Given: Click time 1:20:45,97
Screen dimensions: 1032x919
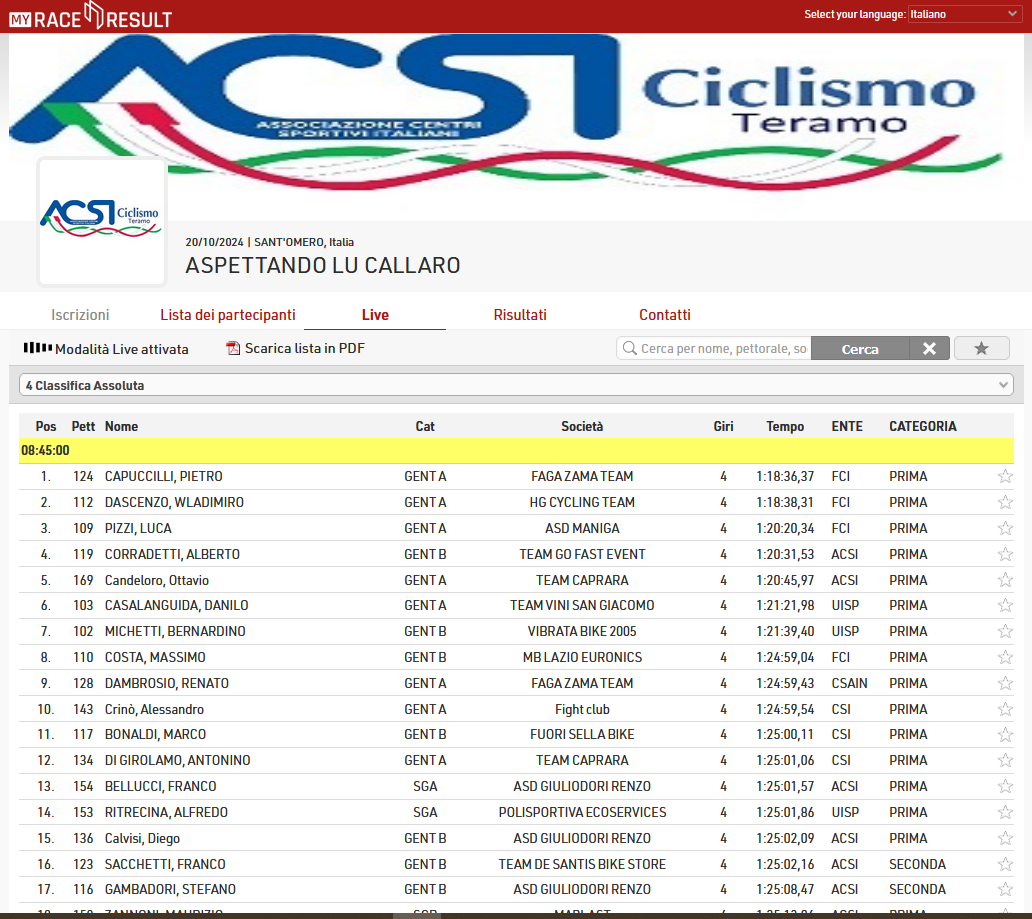Looking at the screenshot, I should (785, 580).
